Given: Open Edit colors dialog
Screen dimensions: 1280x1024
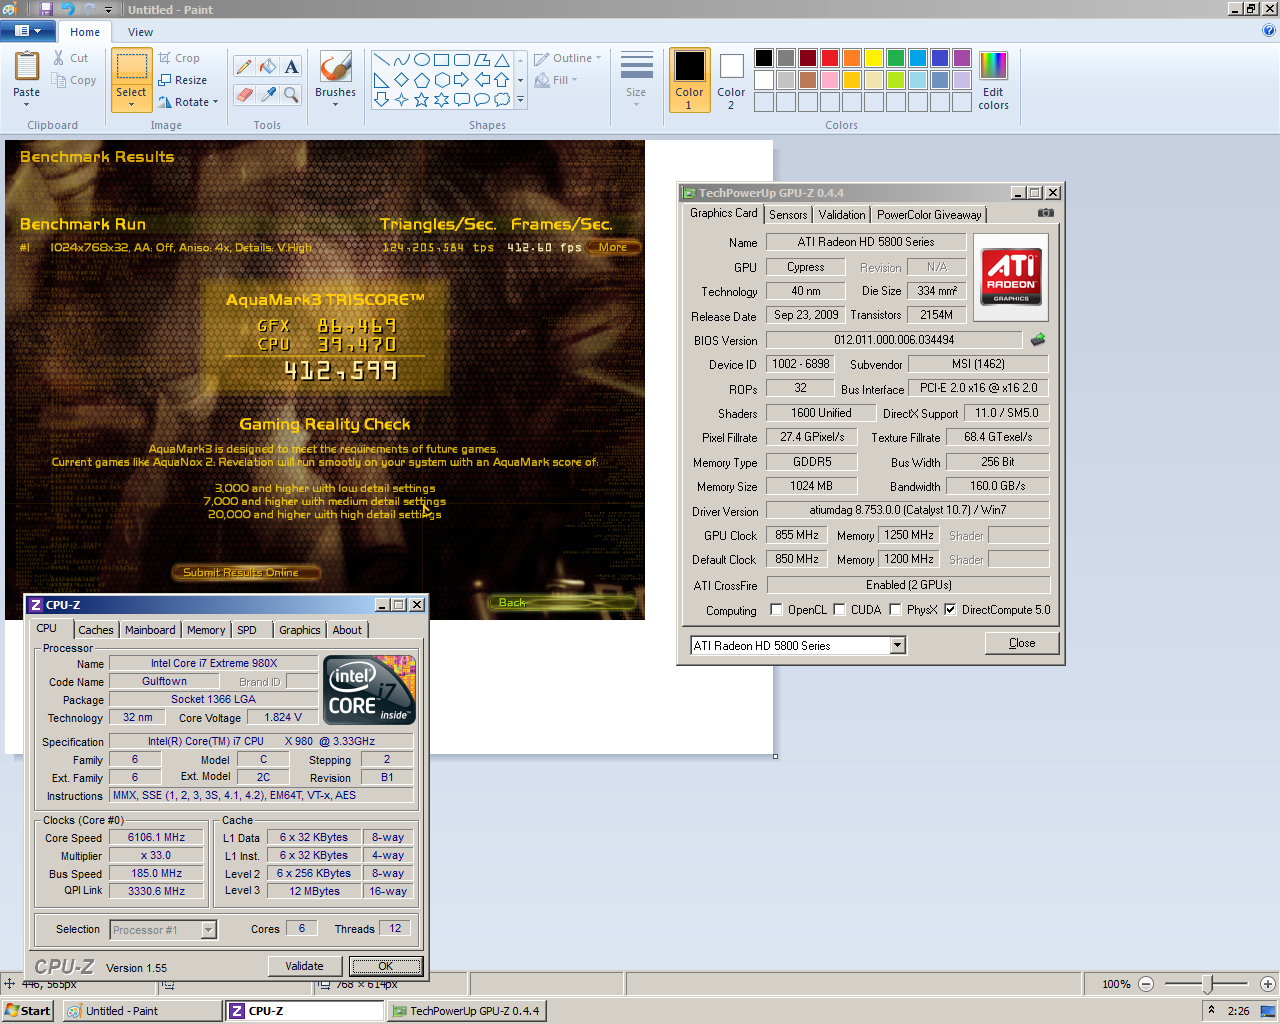Looking at the screenshot, I should (x=993, y=80).
